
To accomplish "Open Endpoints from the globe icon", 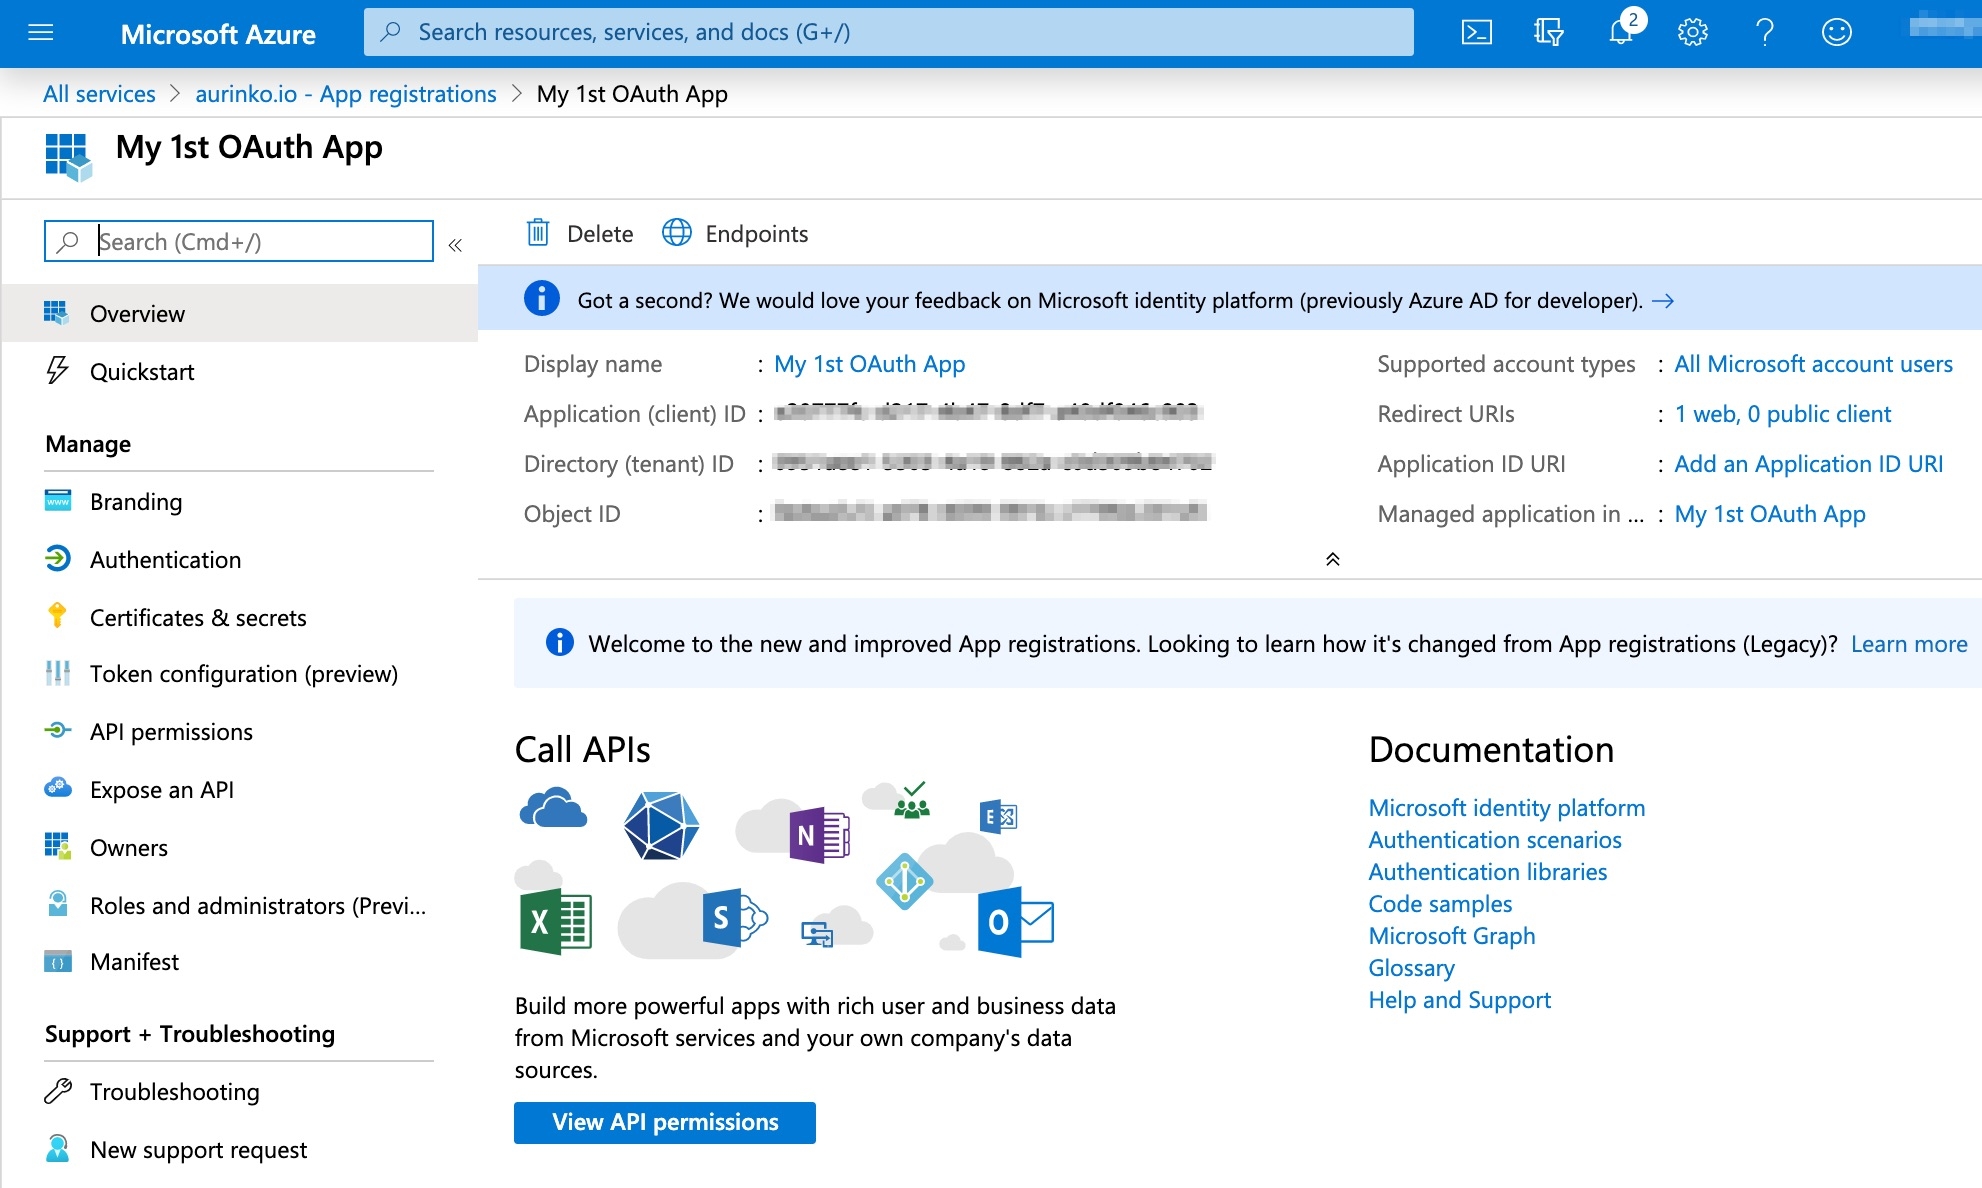I will 677,233.
